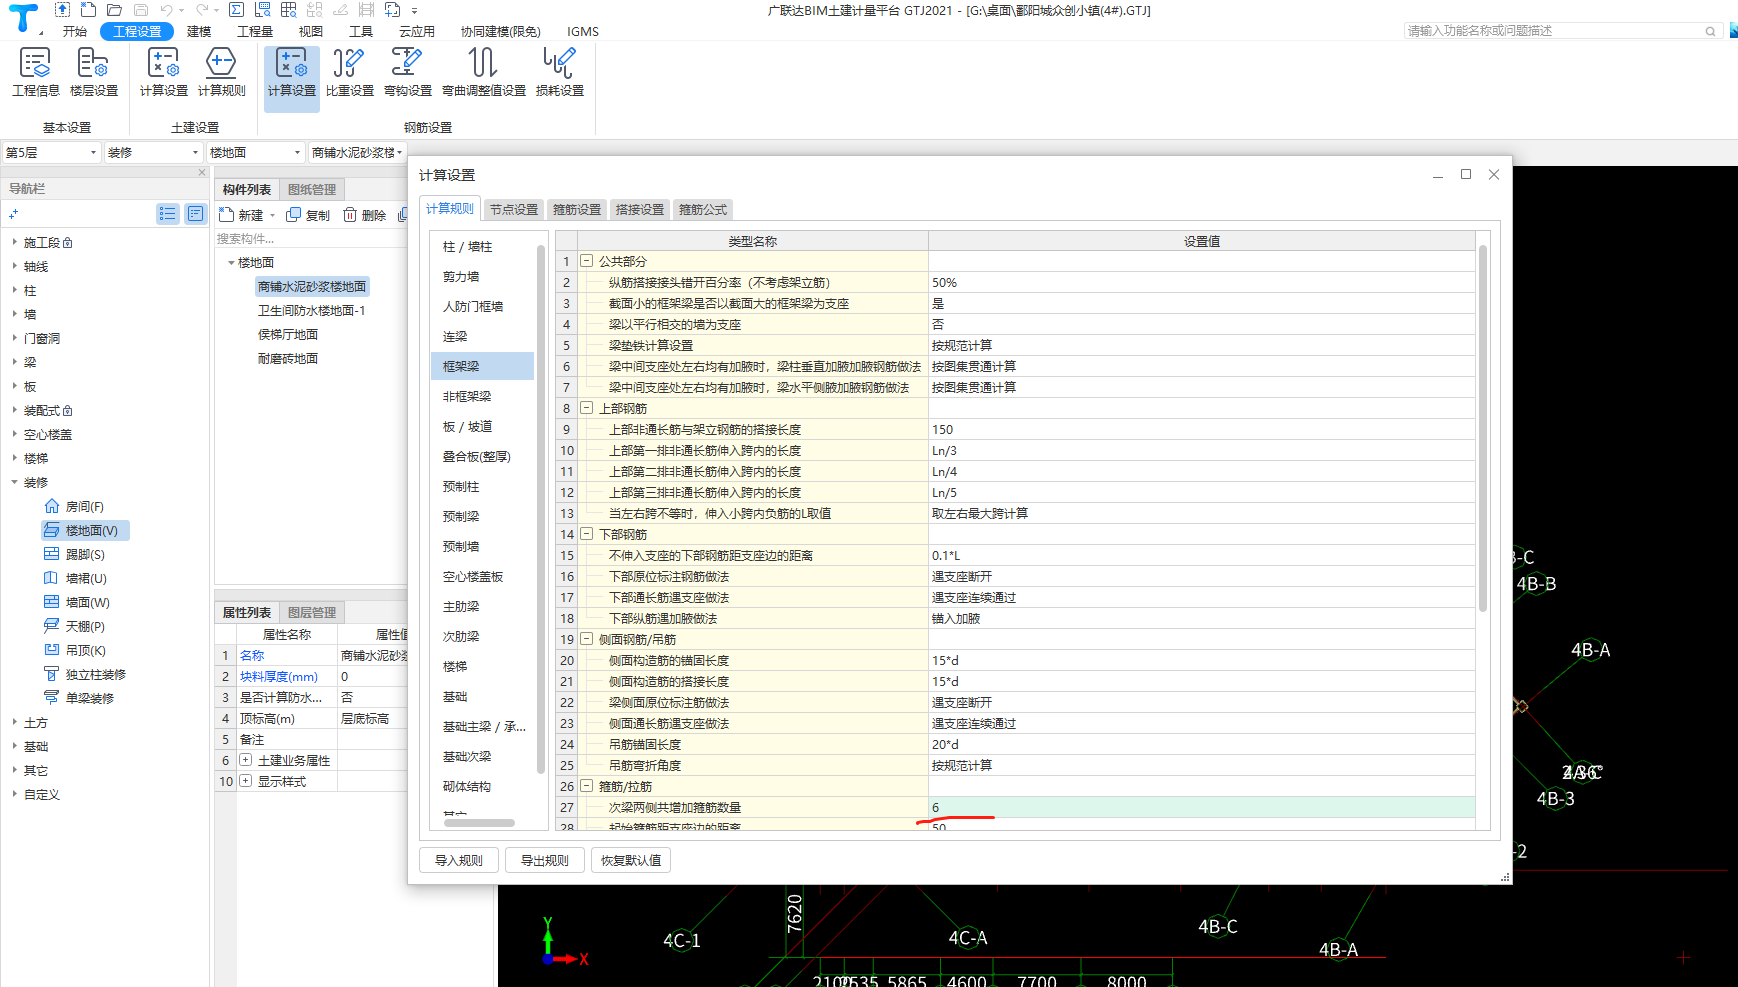Image resolution: width=1738 pixels, height=987 pixels.
Task: Click the function search box at top right
Action: pos(1561,31)
